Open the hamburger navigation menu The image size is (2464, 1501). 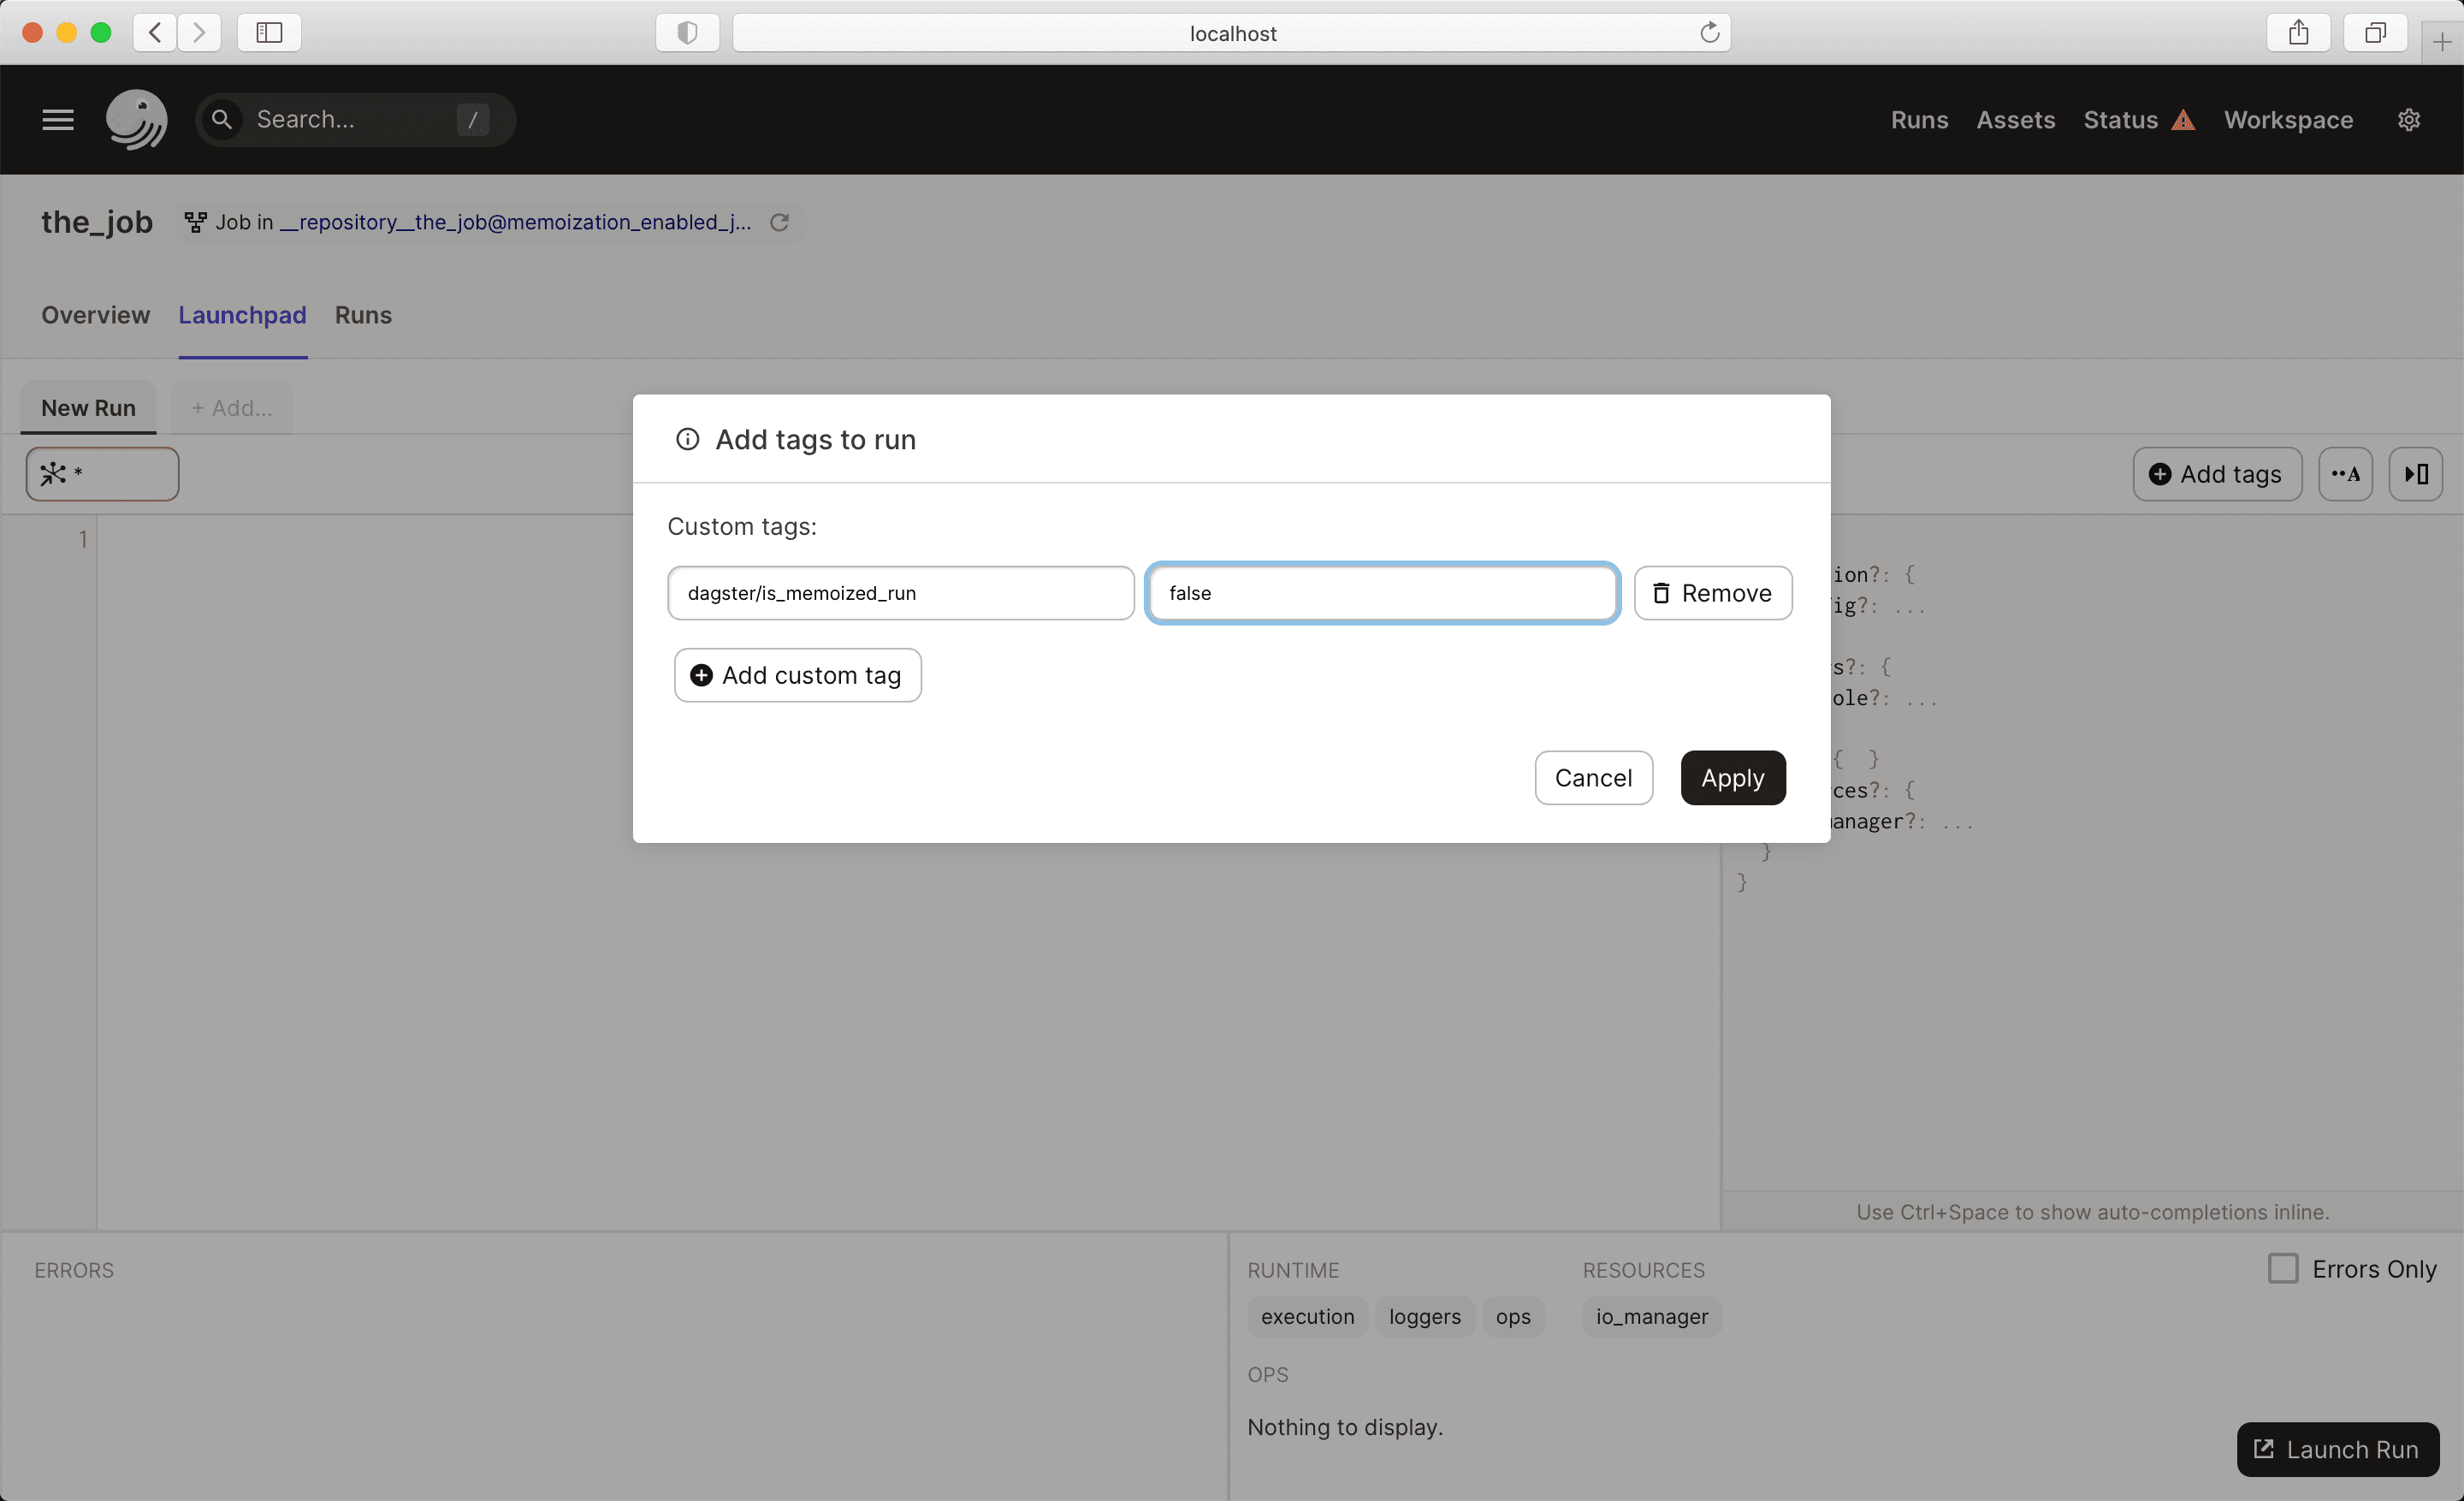point(58,120)
